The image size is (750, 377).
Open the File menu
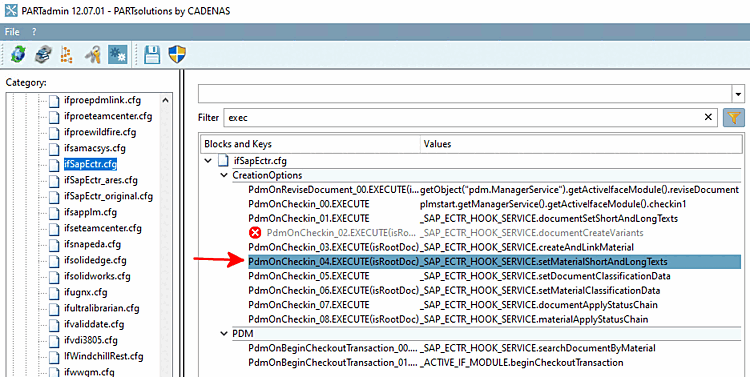pyautogui.click(x=12, y=32)
